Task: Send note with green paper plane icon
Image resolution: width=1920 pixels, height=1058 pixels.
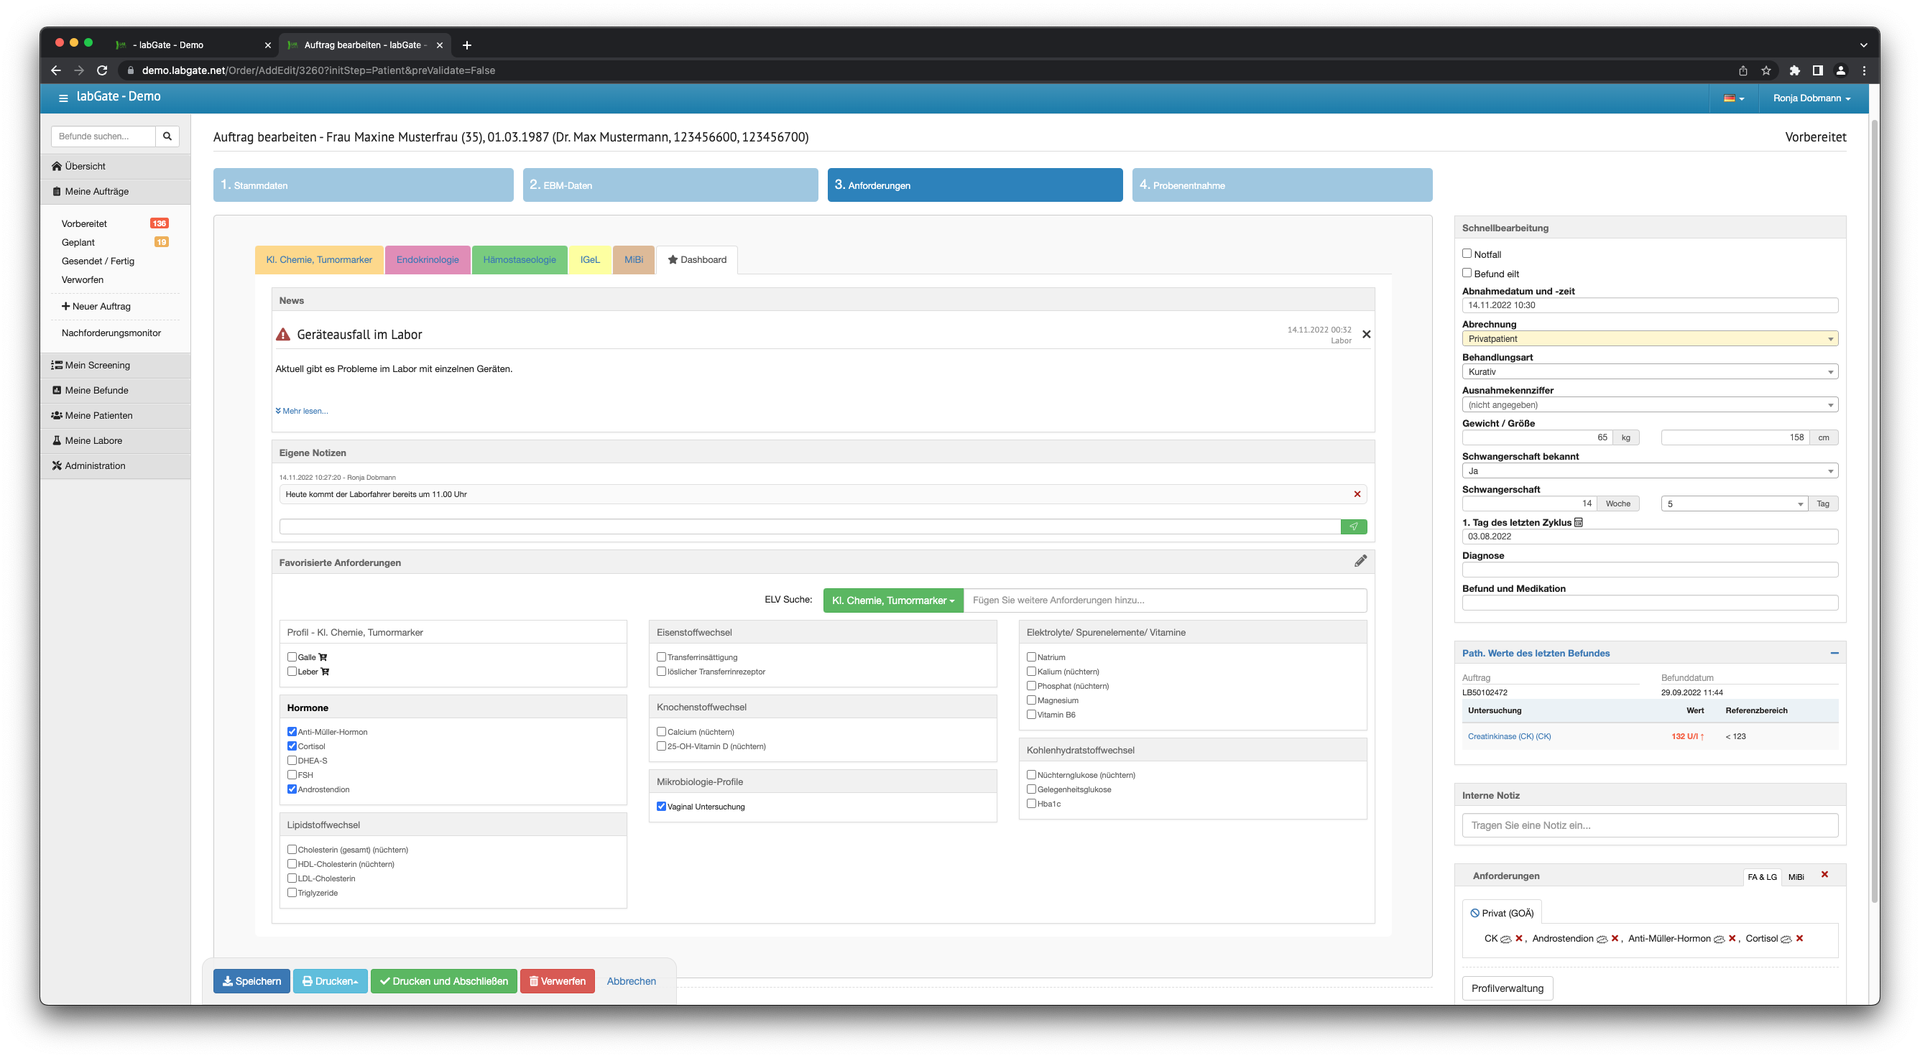Action: pyautogui.click(x=1353, y=527)
